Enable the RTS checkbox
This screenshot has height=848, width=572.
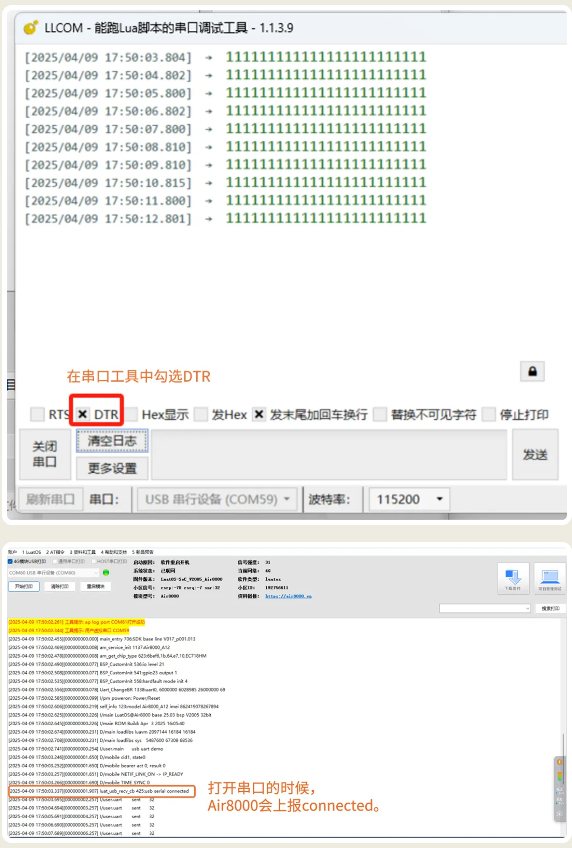click(37, 414)
